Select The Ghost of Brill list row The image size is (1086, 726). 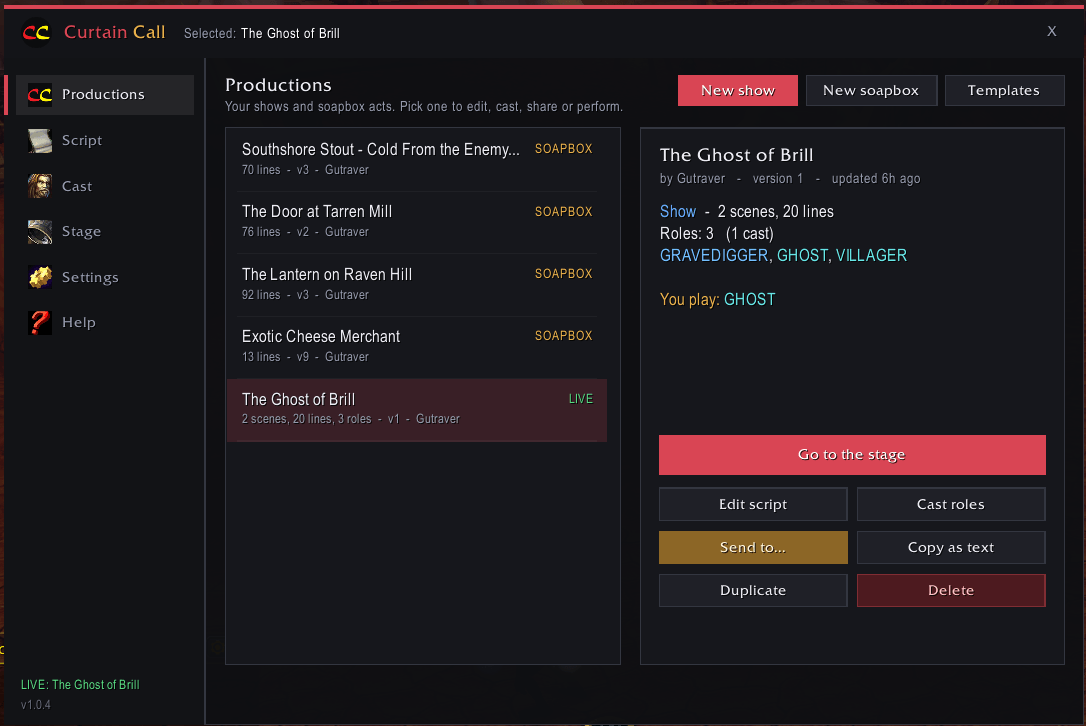point(417,410)
